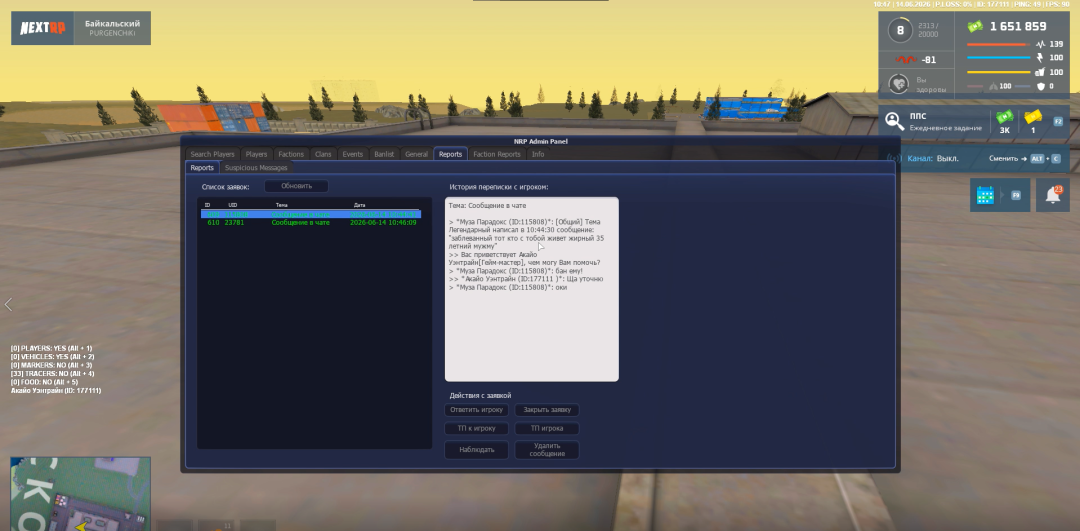
Task: Click the FOOD: NO (Alt + 5) line
Action: coord(45,382)
